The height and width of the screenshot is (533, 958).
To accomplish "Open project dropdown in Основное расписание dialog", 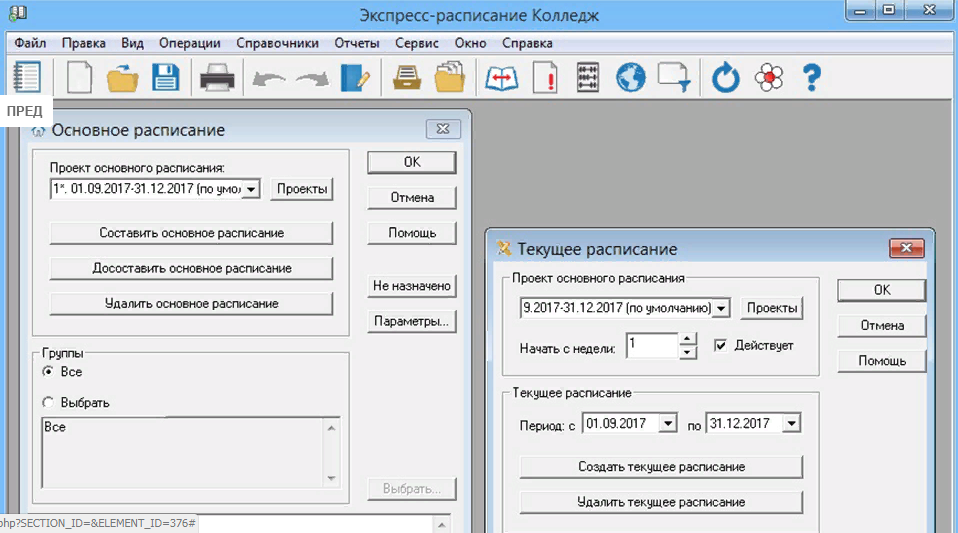I will [x=251, y=189].
